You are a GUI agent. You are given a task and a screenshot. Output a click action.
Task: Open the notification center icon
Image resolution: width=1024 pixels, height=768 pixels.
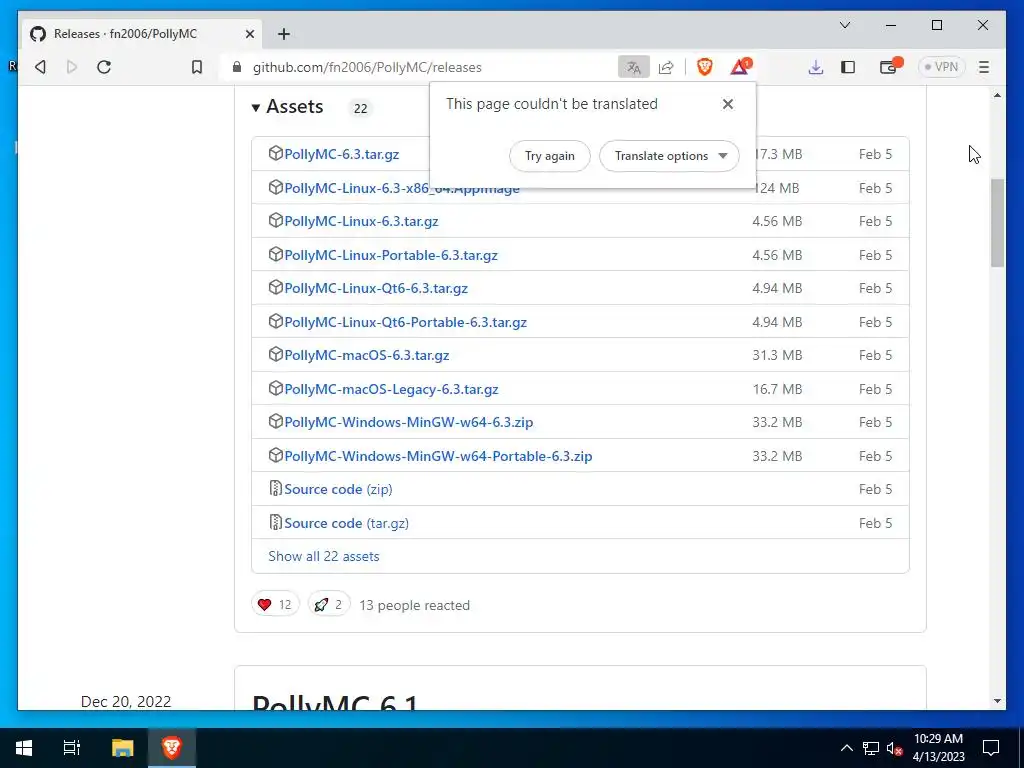coord(991,748)
